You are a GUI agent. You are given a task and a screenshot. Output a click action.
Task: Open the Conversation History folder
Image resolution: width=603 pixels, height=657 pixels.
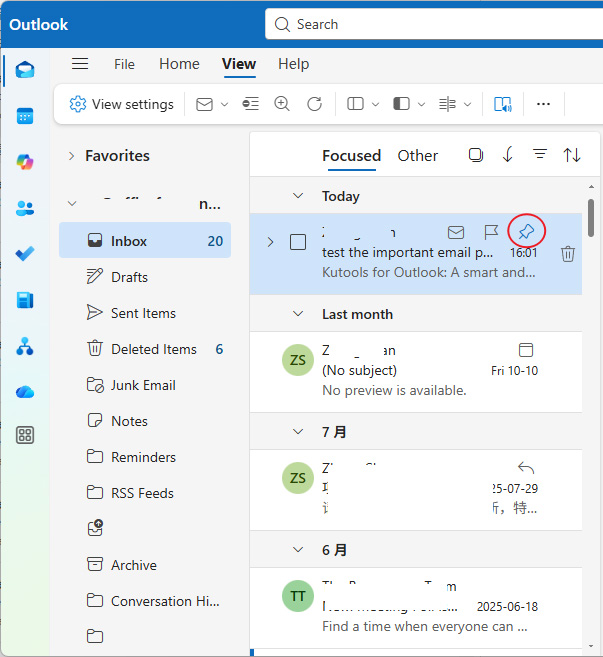tap(145, 601)
